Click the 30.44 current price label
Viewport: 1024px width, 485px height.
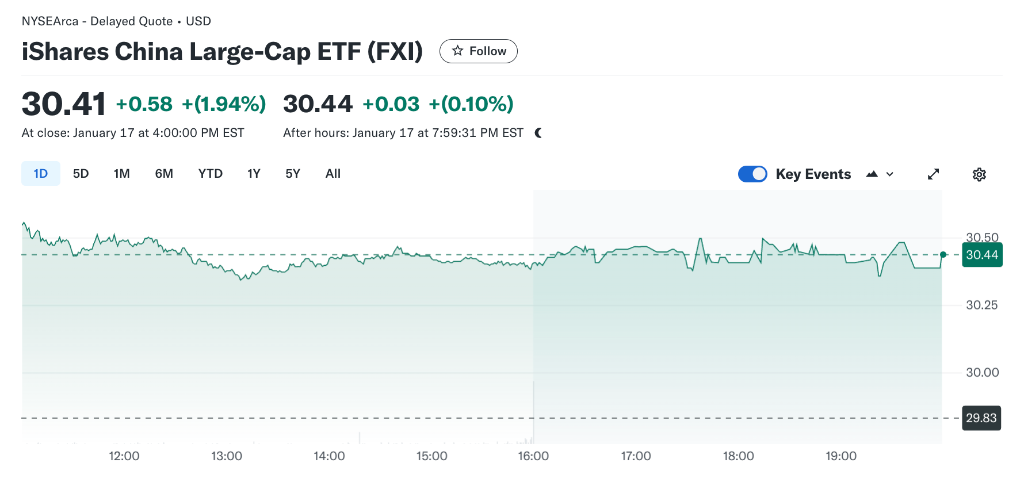(x=982, y=255)
